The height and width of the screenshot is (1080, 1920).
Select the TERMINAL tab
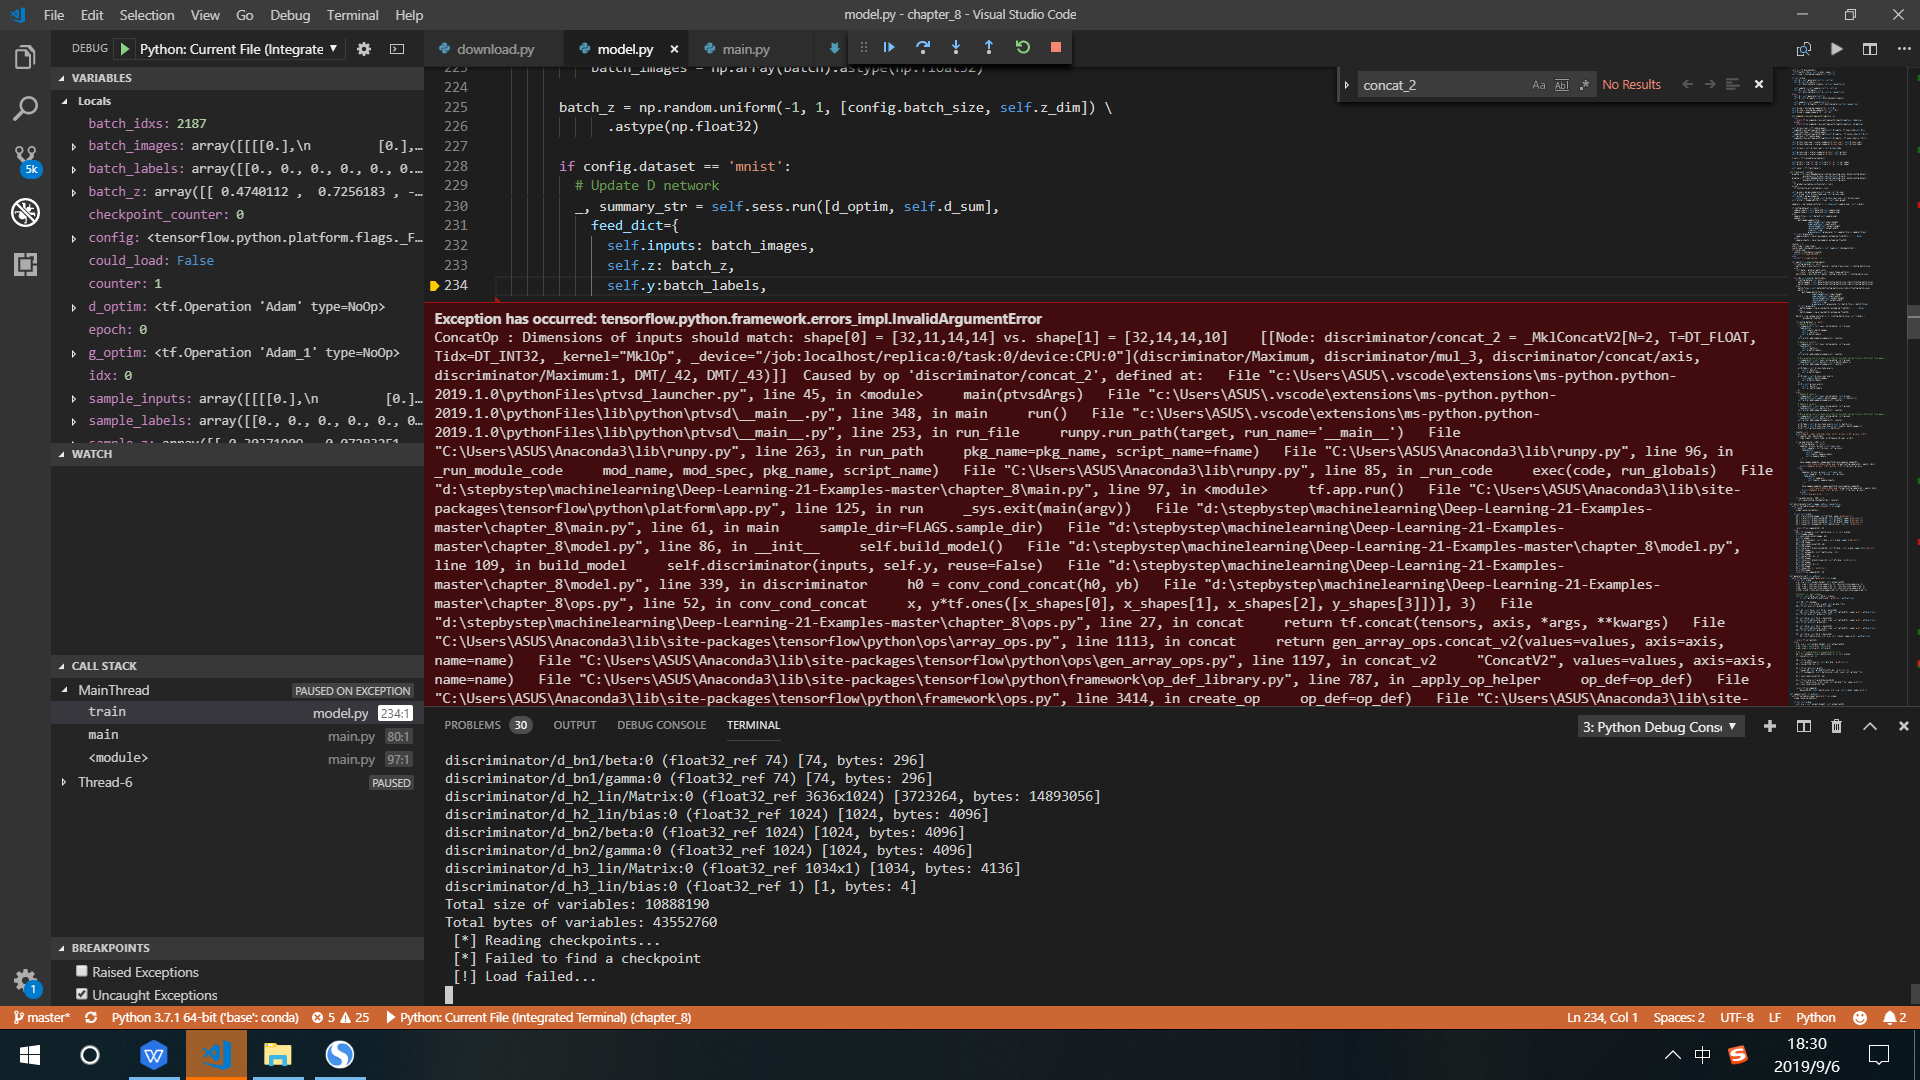(752, 724)
